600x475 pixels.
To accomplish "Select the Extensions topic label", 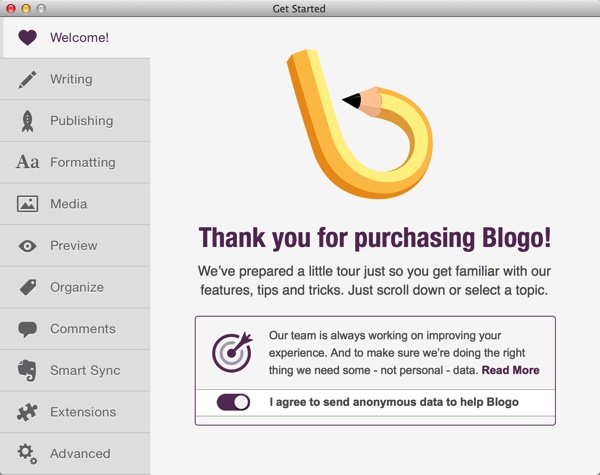I will (83, 412).
